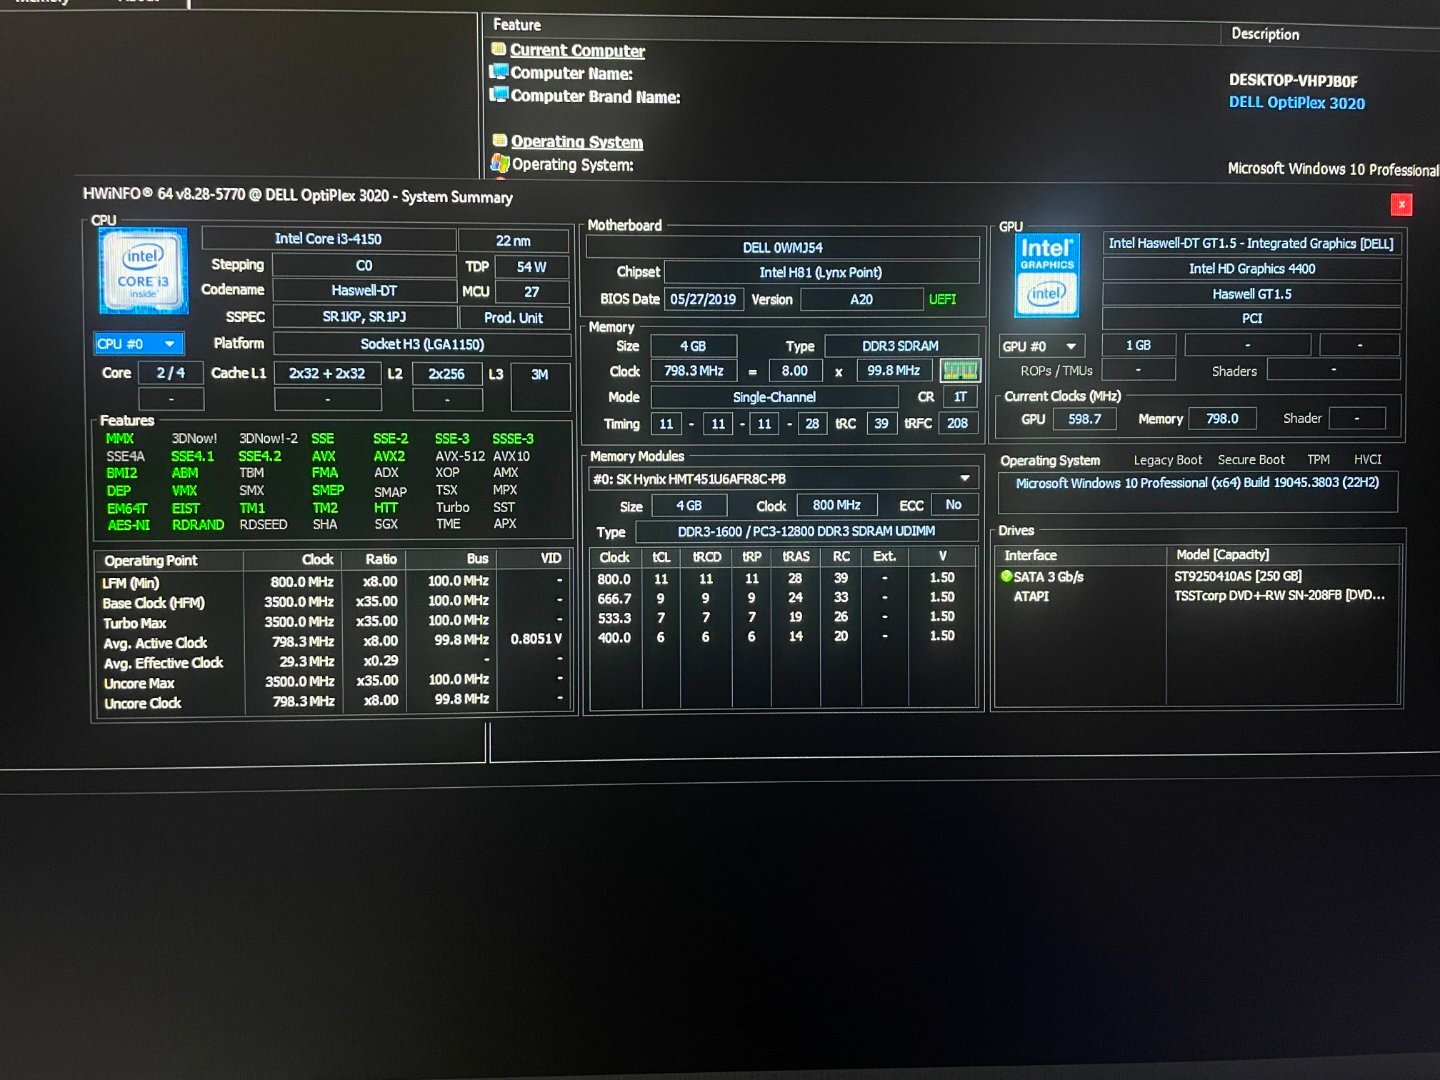Screen dimensions: 1440x1080
Task: Click the Intel HD Graphics 4400 field
Action: pos(1252,269)
